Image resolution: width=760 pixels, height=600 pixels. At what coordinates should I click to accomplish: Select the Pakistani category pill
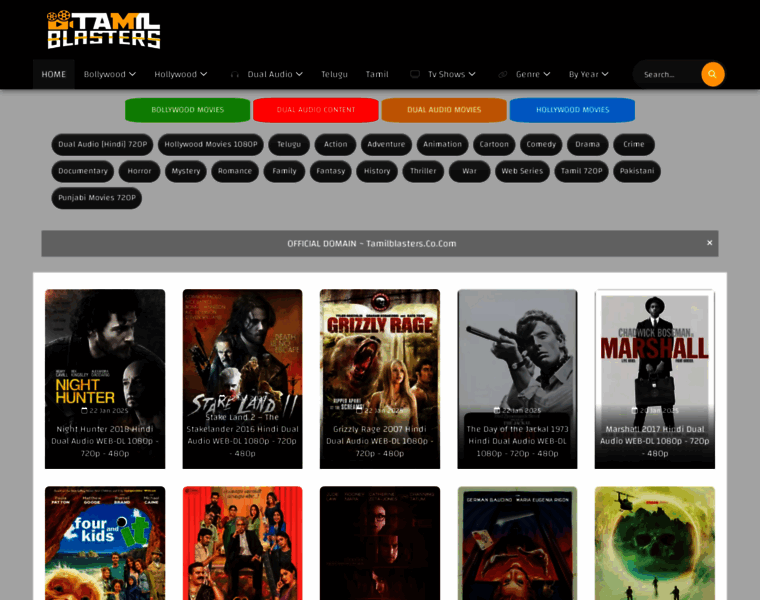[x=637, y=171]
